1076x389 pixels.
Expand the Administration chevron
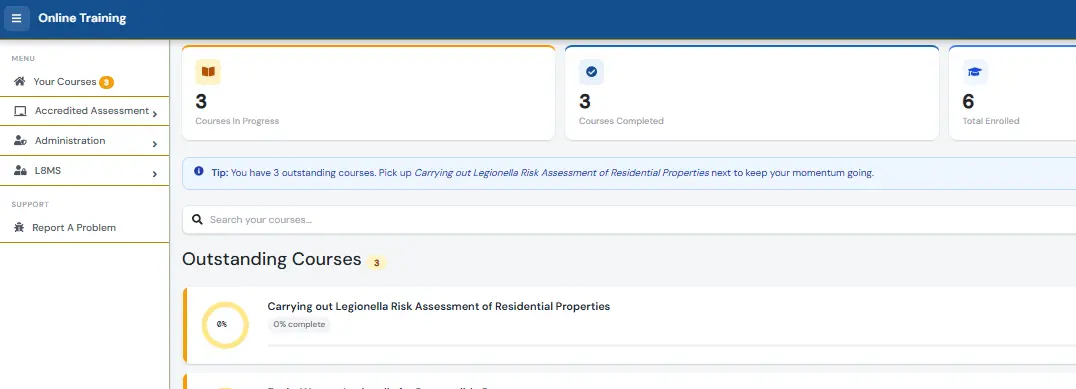click(154, 144)
